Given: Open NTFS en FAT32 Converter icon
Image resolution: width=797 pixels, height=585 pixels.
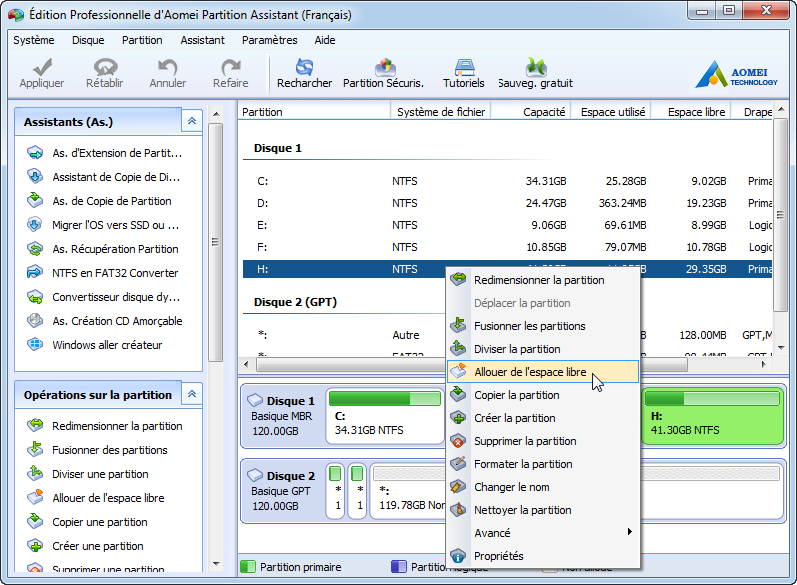Looking at the screenshot, I should pyautogui.click(x=35, y=272).
